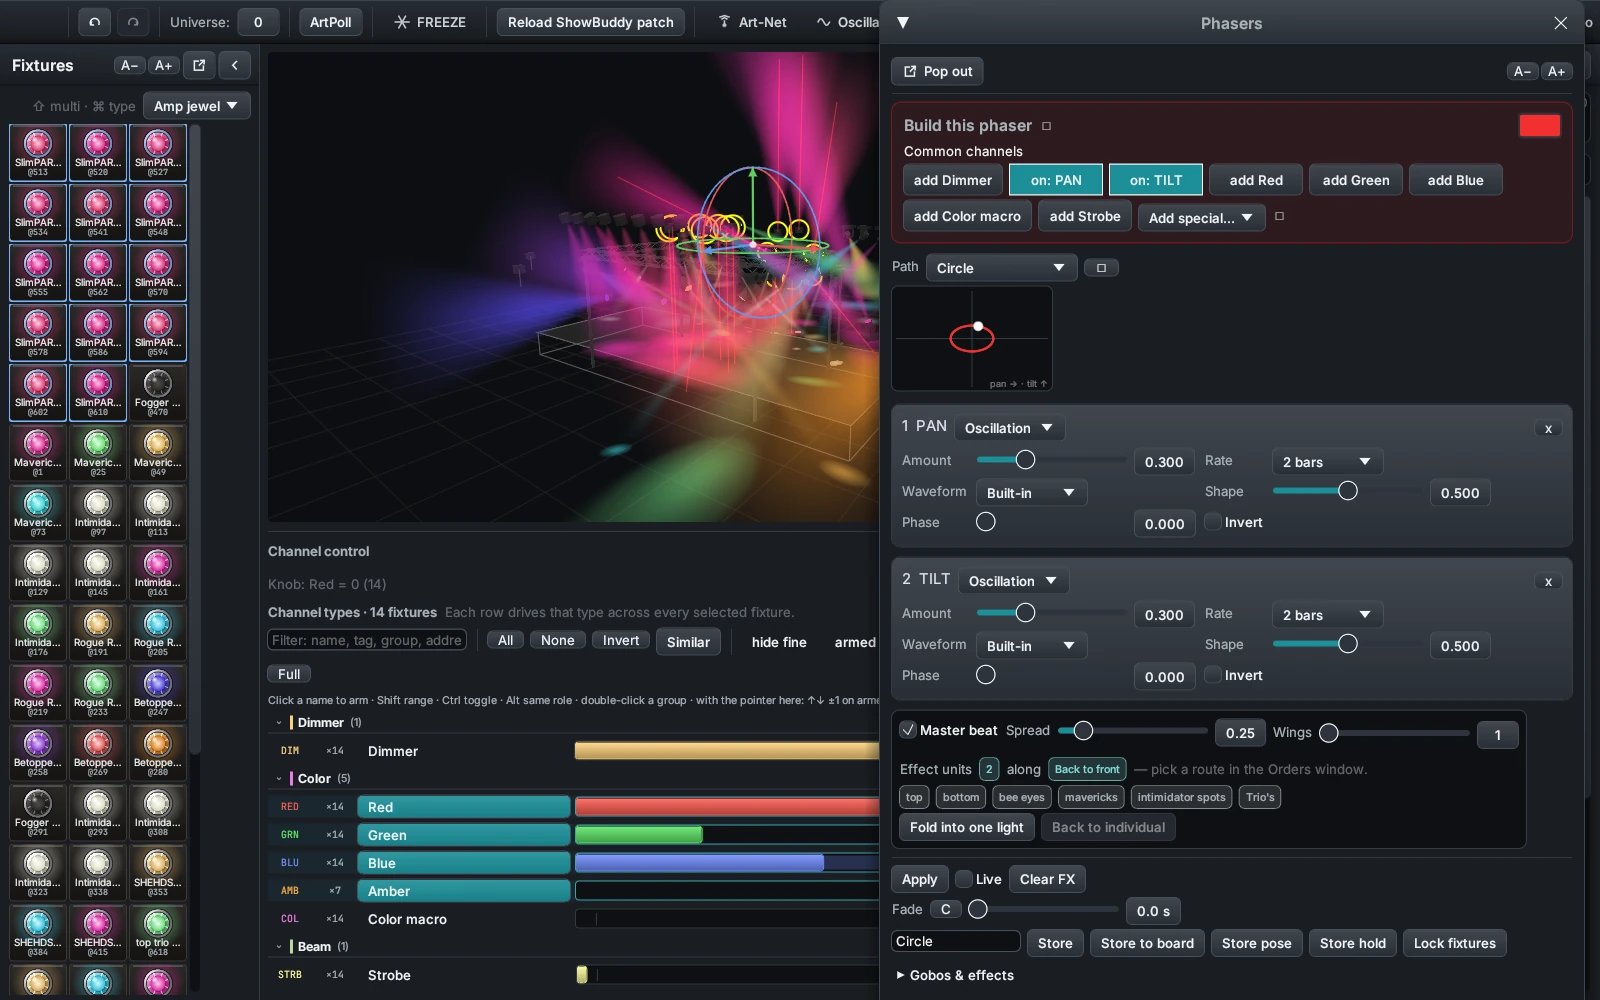The image size is (1600, 1000).
Task: Click the Apply button
Action: (x=919, y=879)
